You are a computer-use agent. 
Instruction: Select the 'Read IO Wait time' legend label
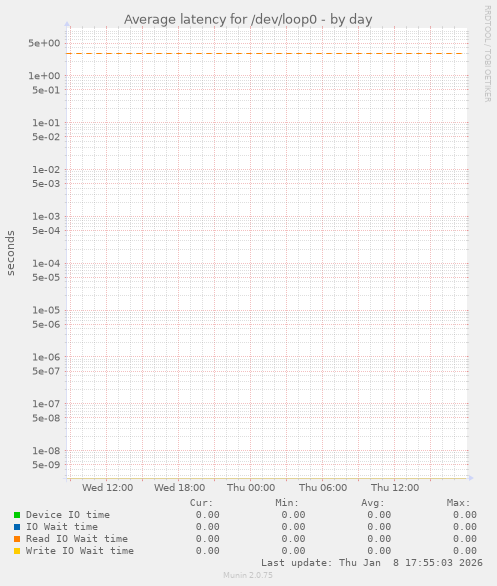tap(77, 539)
